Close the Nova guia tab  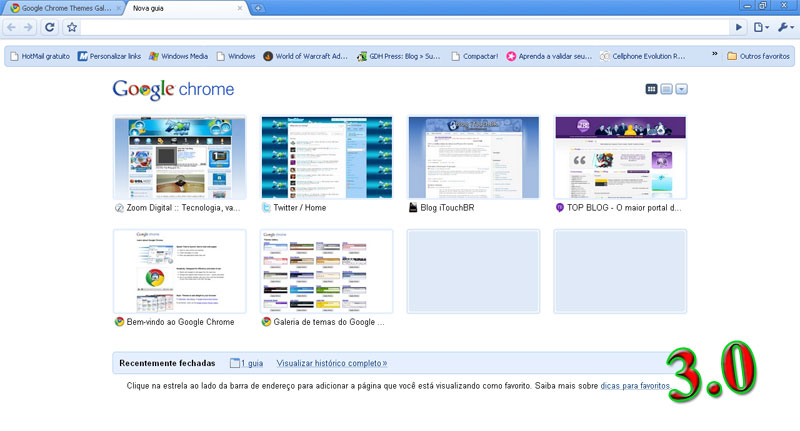point(240,8)
